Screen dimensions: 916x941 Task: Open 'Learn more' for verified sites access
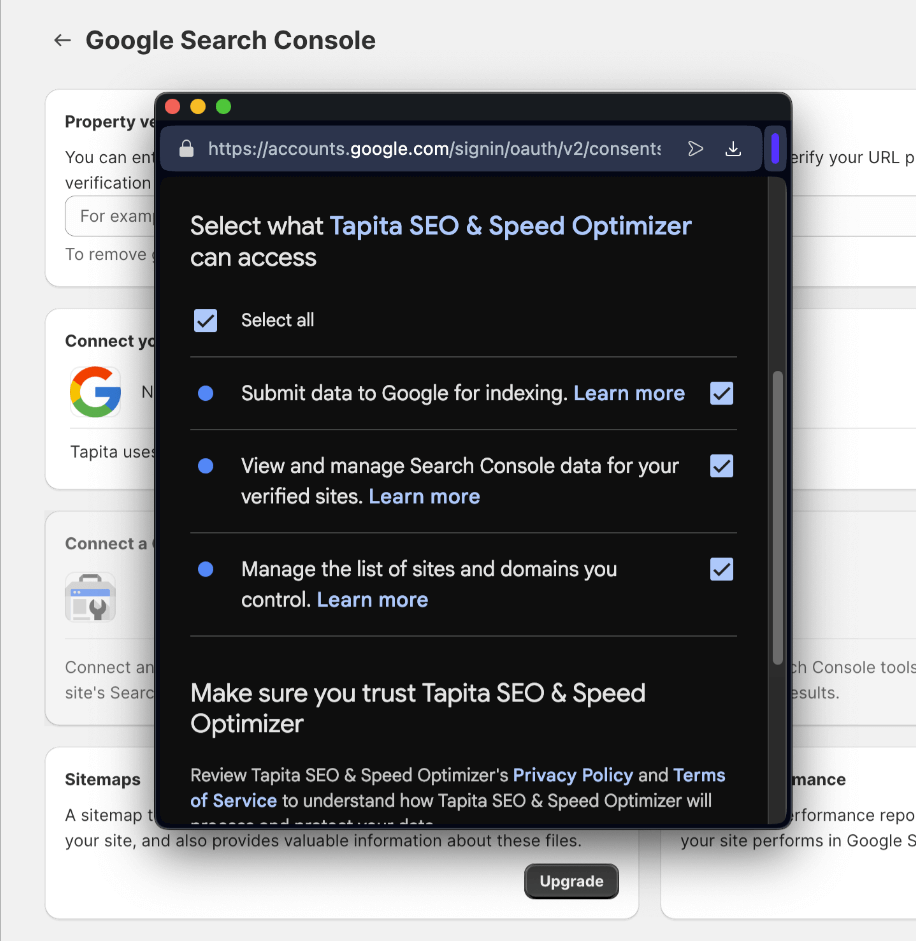pos(424,496)
